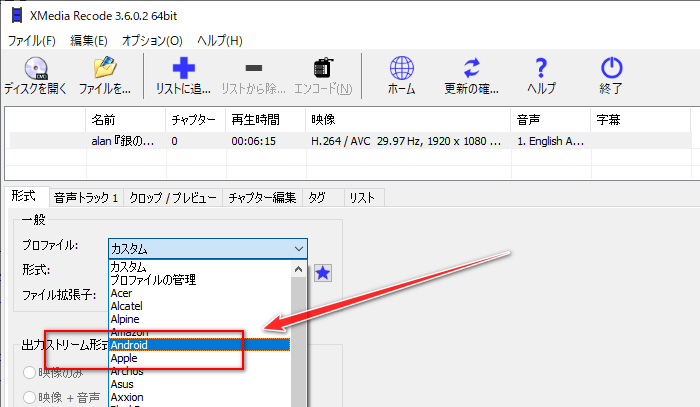This screenshot has width=700, height=407.
Task: Click the profile list scroll-up arrow
Action: point(299,269)
